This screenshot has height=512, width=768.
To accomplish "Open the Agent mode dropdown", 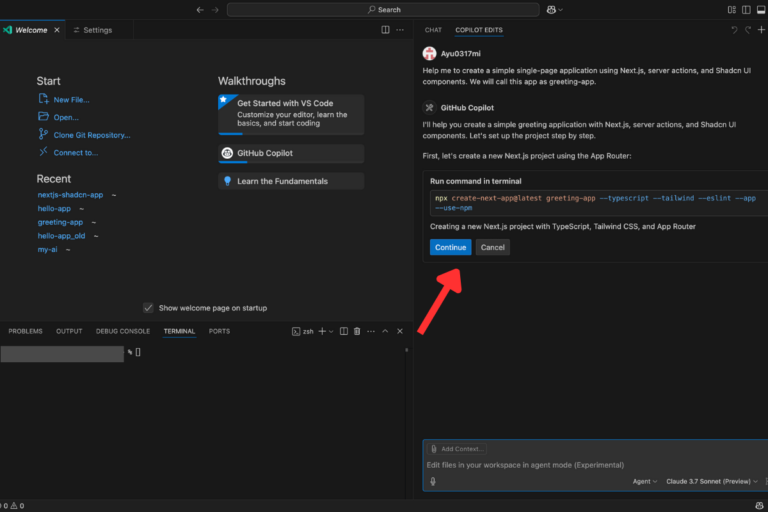I will (x=645, y=481).
